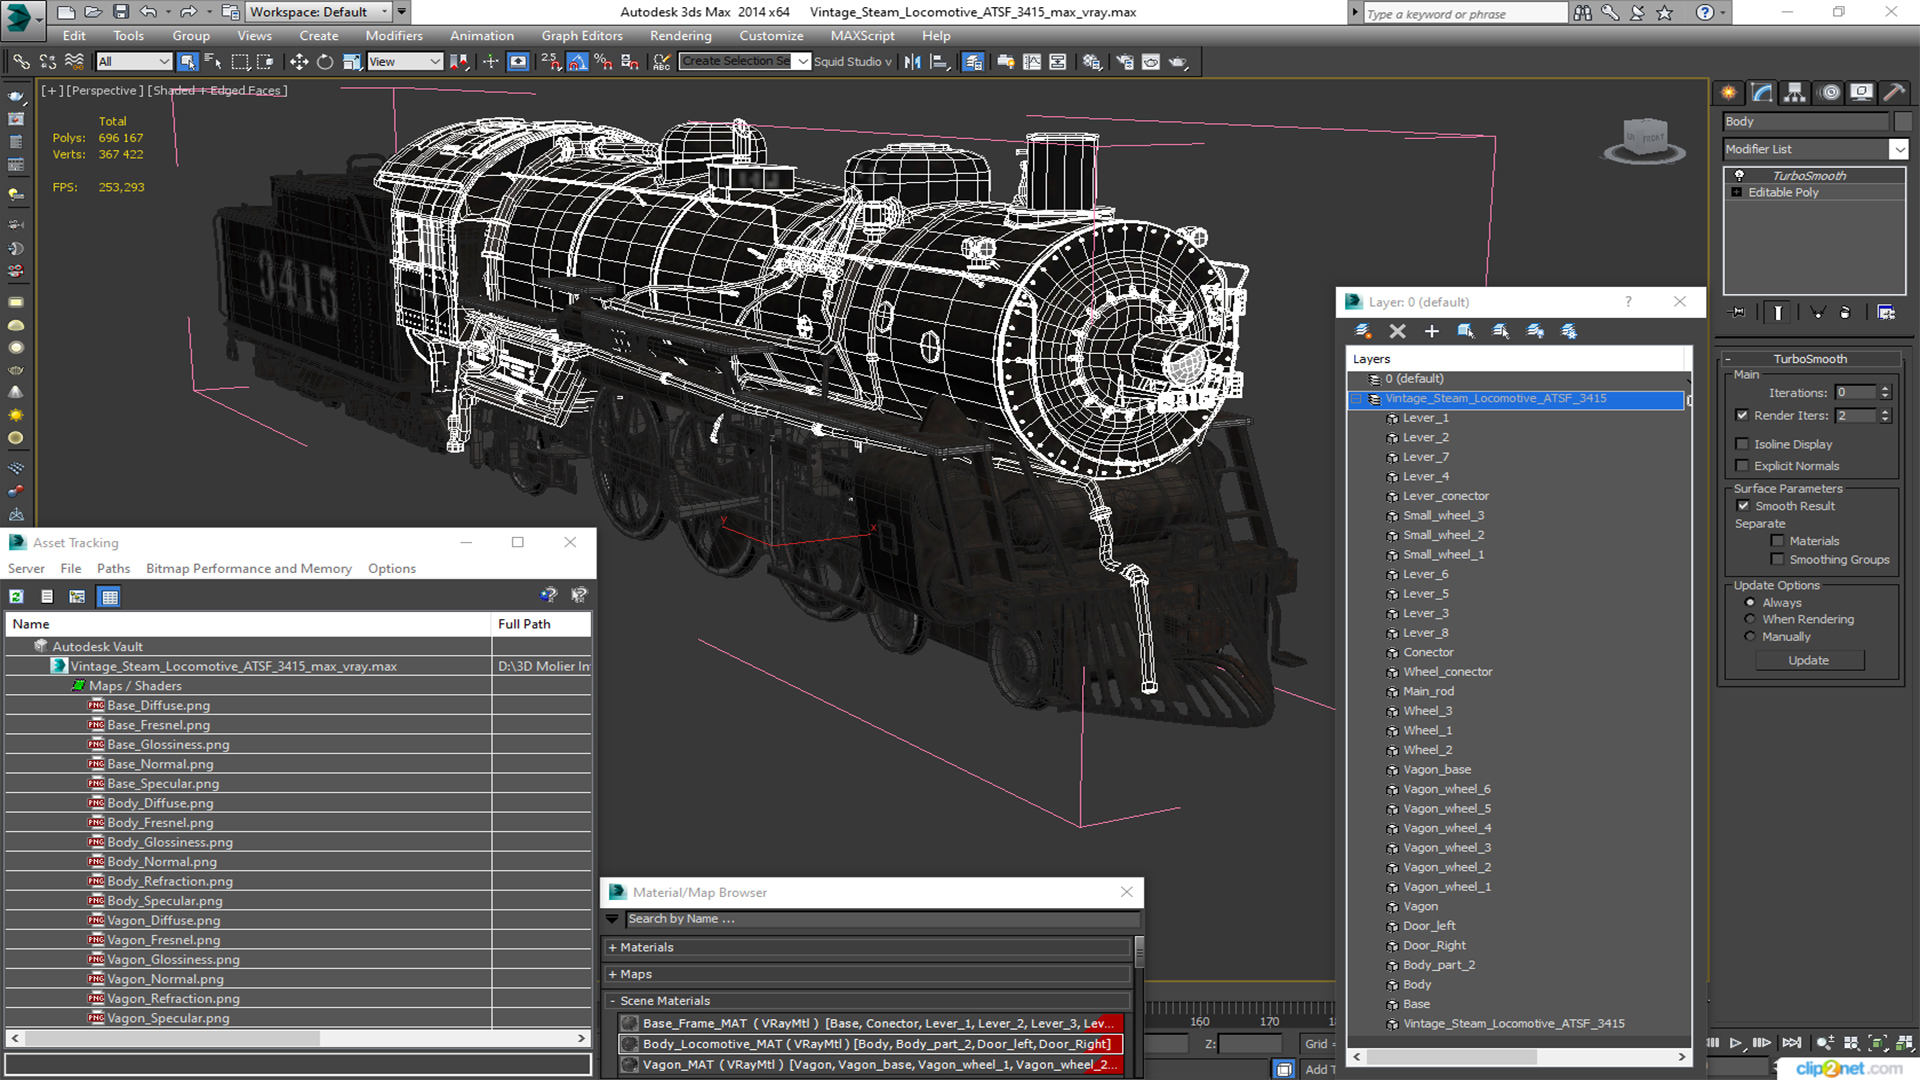Switch to the Hierarchy command panel tab
The height and width of the screenshot is (1080, 1920).
[x=1795, y=93]
